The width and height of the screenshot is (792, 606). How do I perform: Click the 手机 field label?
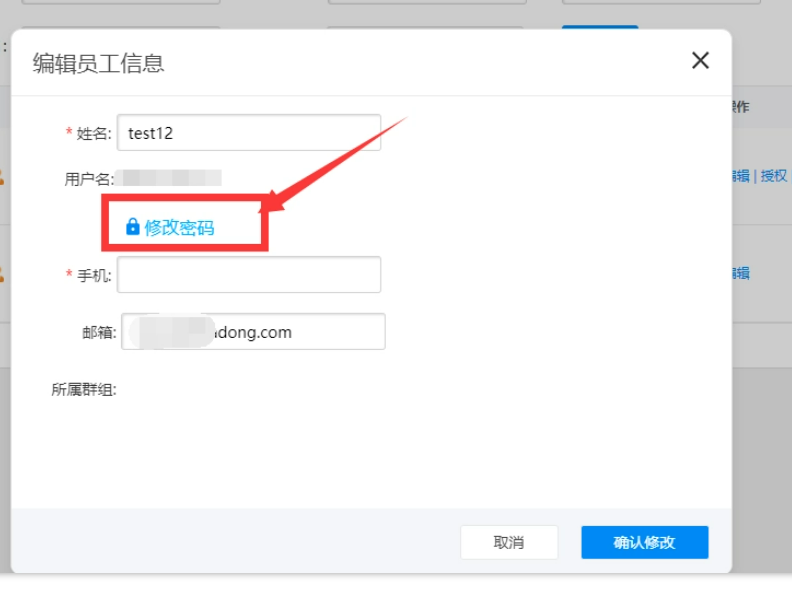94,275
